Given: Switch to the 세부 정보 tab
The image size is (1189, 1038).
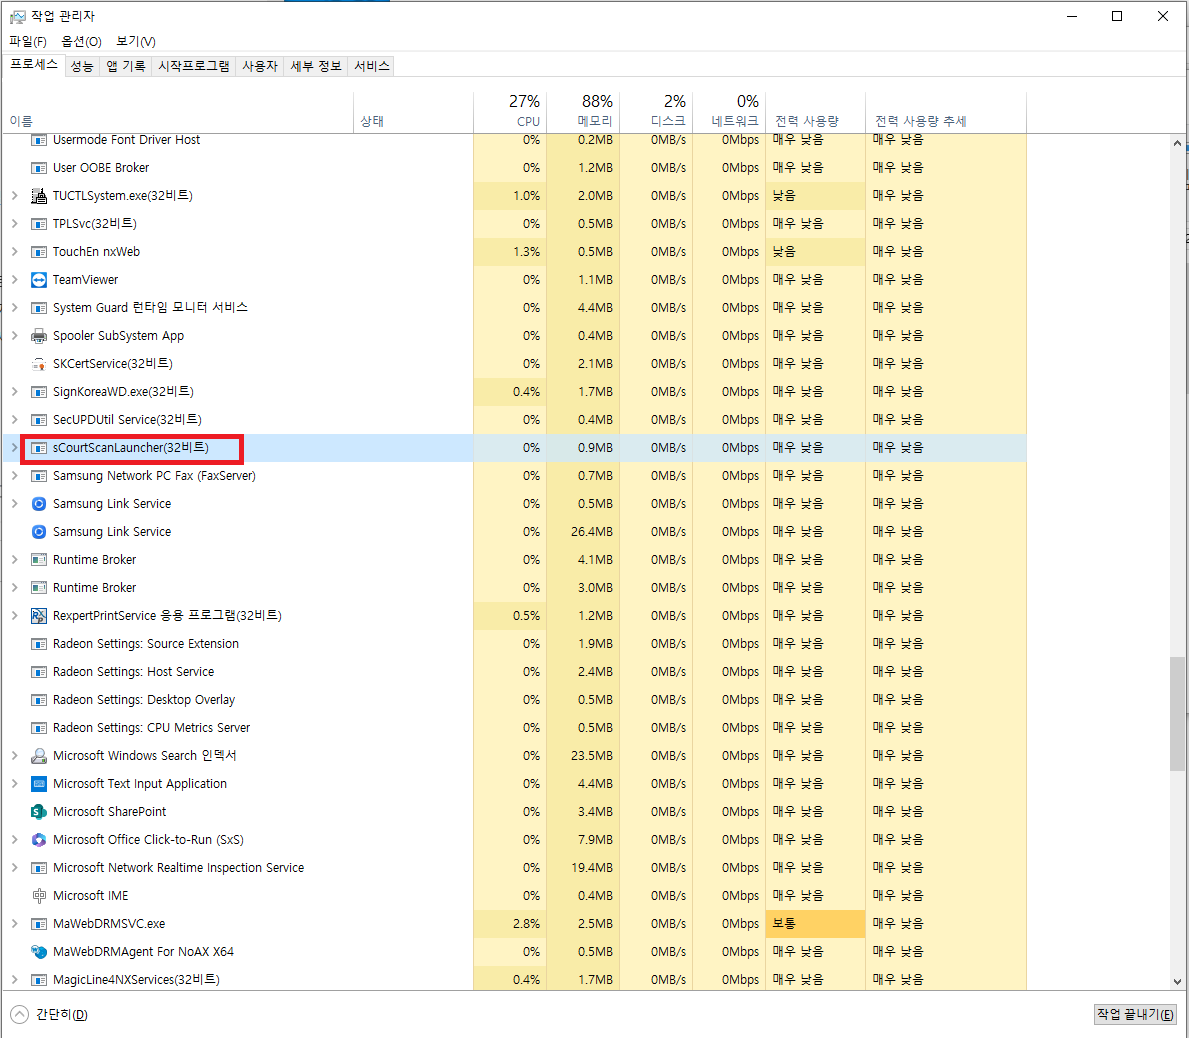Looking at the screenshot, I should point(316,67).
